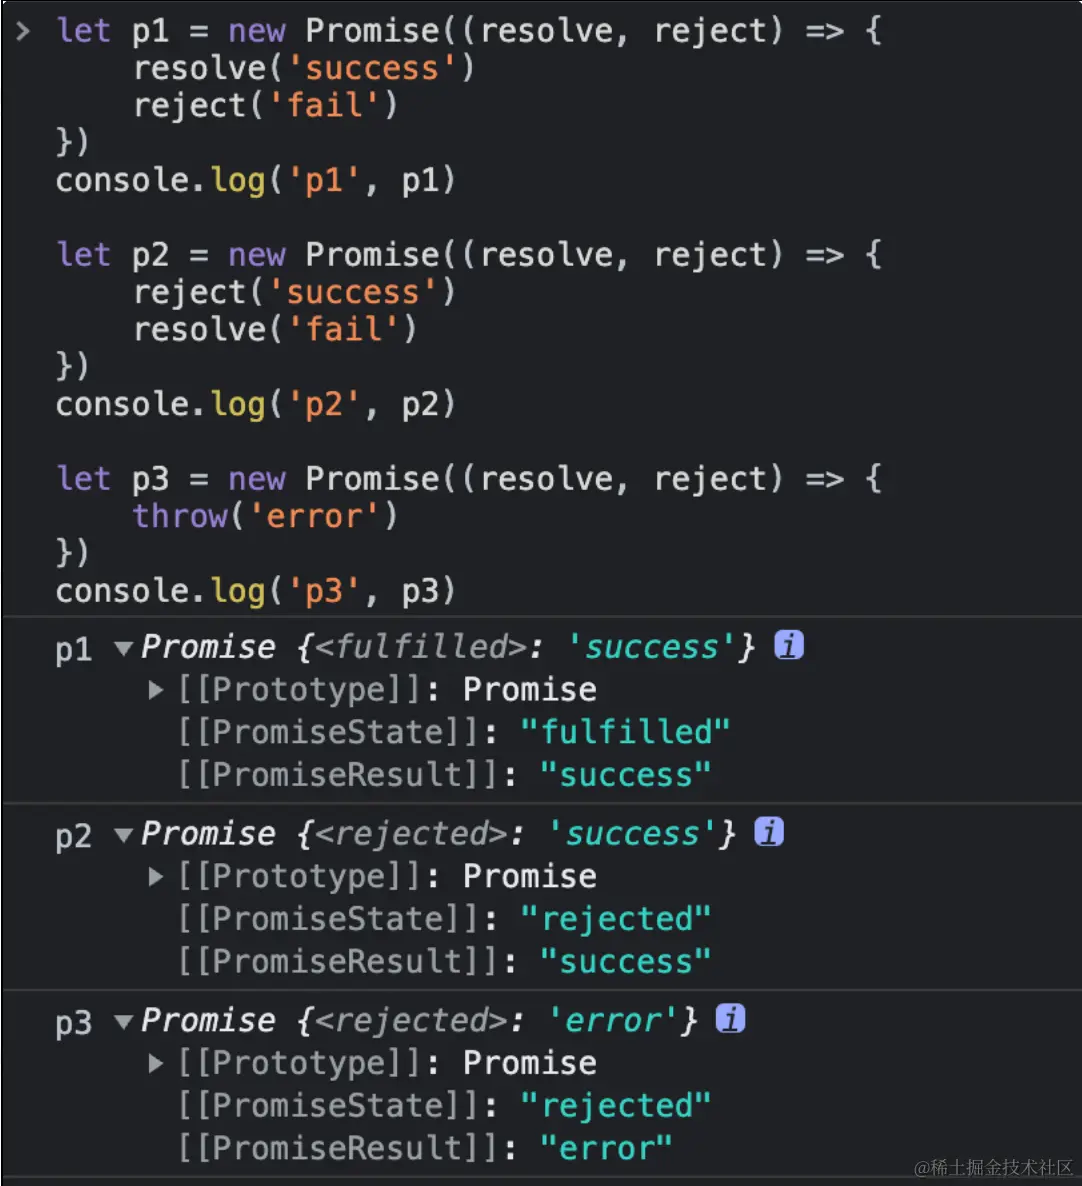Click p2's [[PromiseResult]] "success" value

point(625,961)
